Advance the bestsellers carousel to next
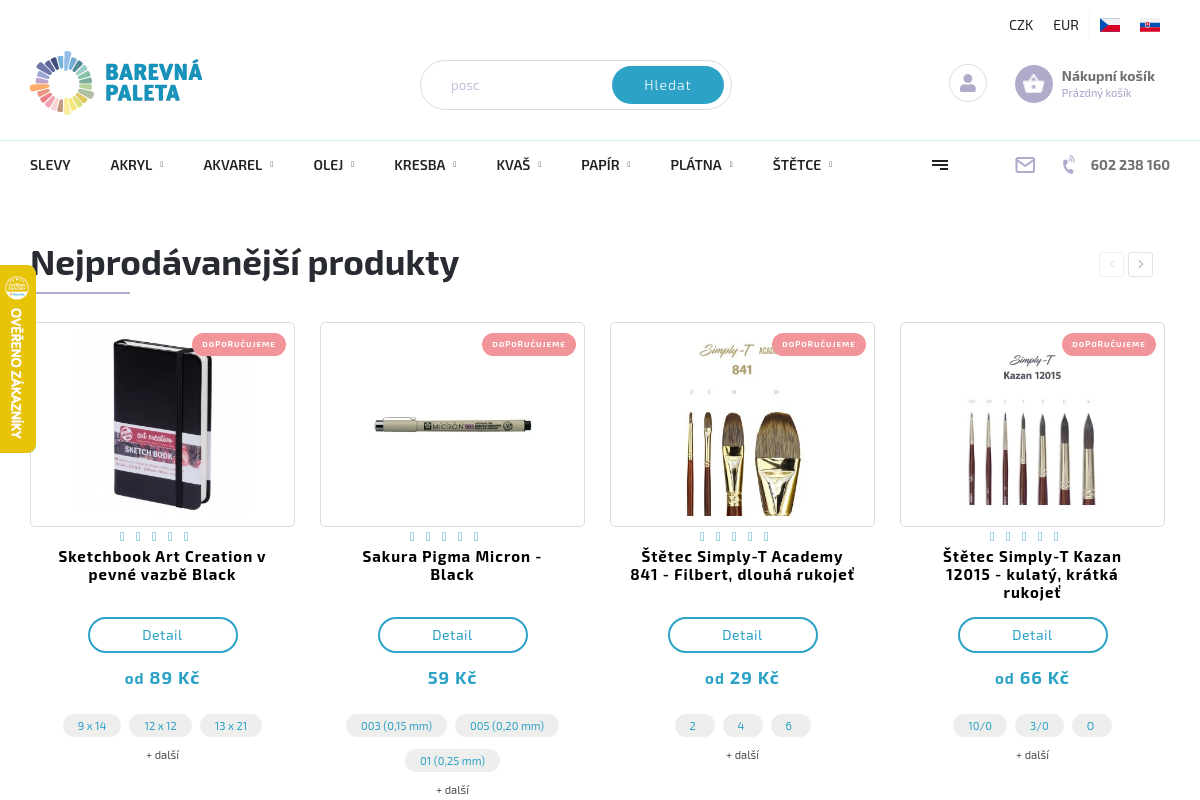This screenshot has width=1200, height=800. 1140,264
